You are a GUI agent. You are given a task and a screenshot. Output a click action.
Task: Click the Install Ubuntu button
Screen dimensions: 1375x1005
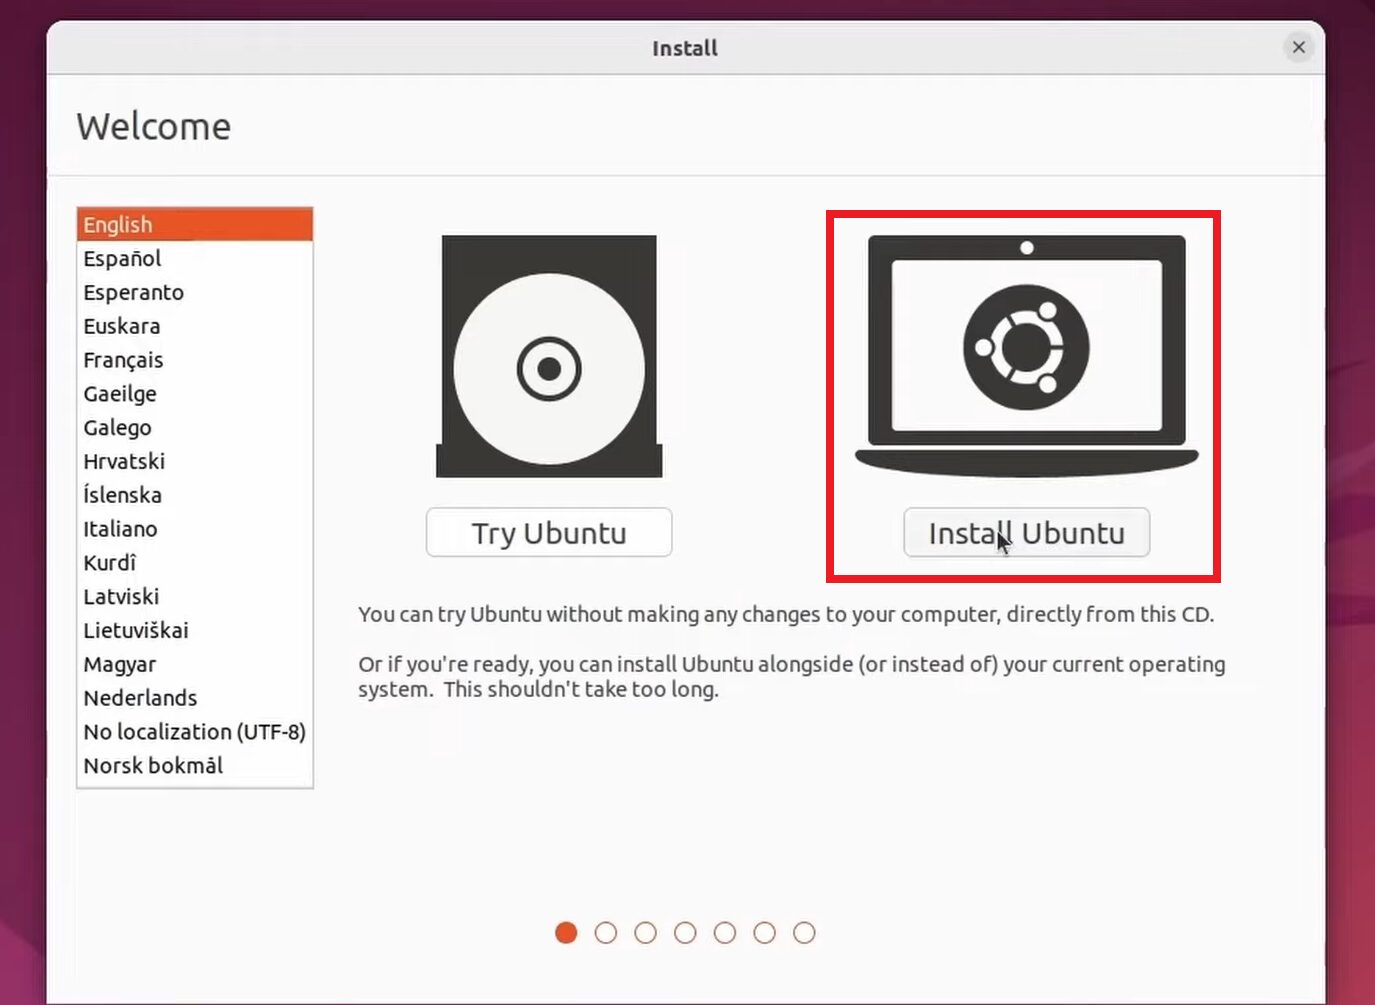[1026, 533]
